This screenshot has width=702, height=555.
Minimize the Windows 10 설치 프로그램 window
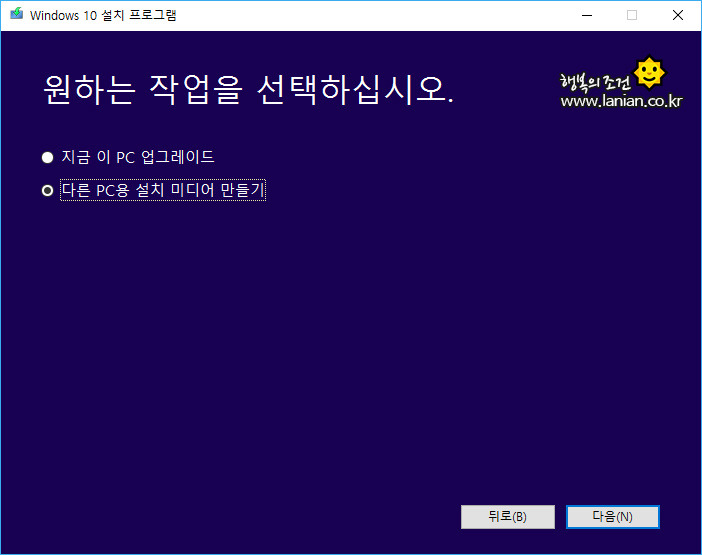pos(587,15)
